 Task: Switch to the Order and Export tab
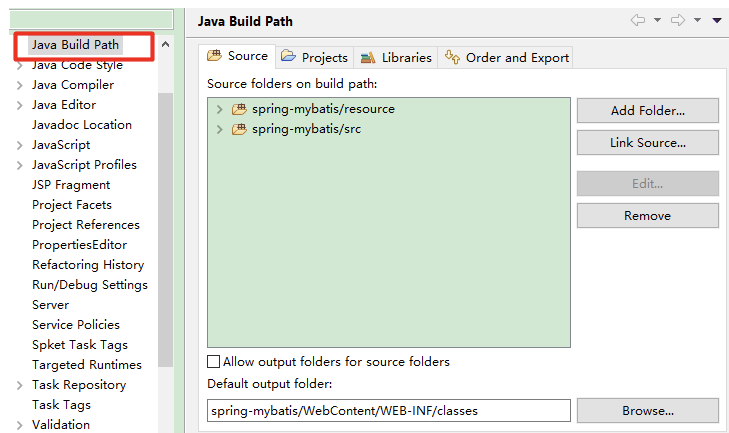[x=506, y=58]
